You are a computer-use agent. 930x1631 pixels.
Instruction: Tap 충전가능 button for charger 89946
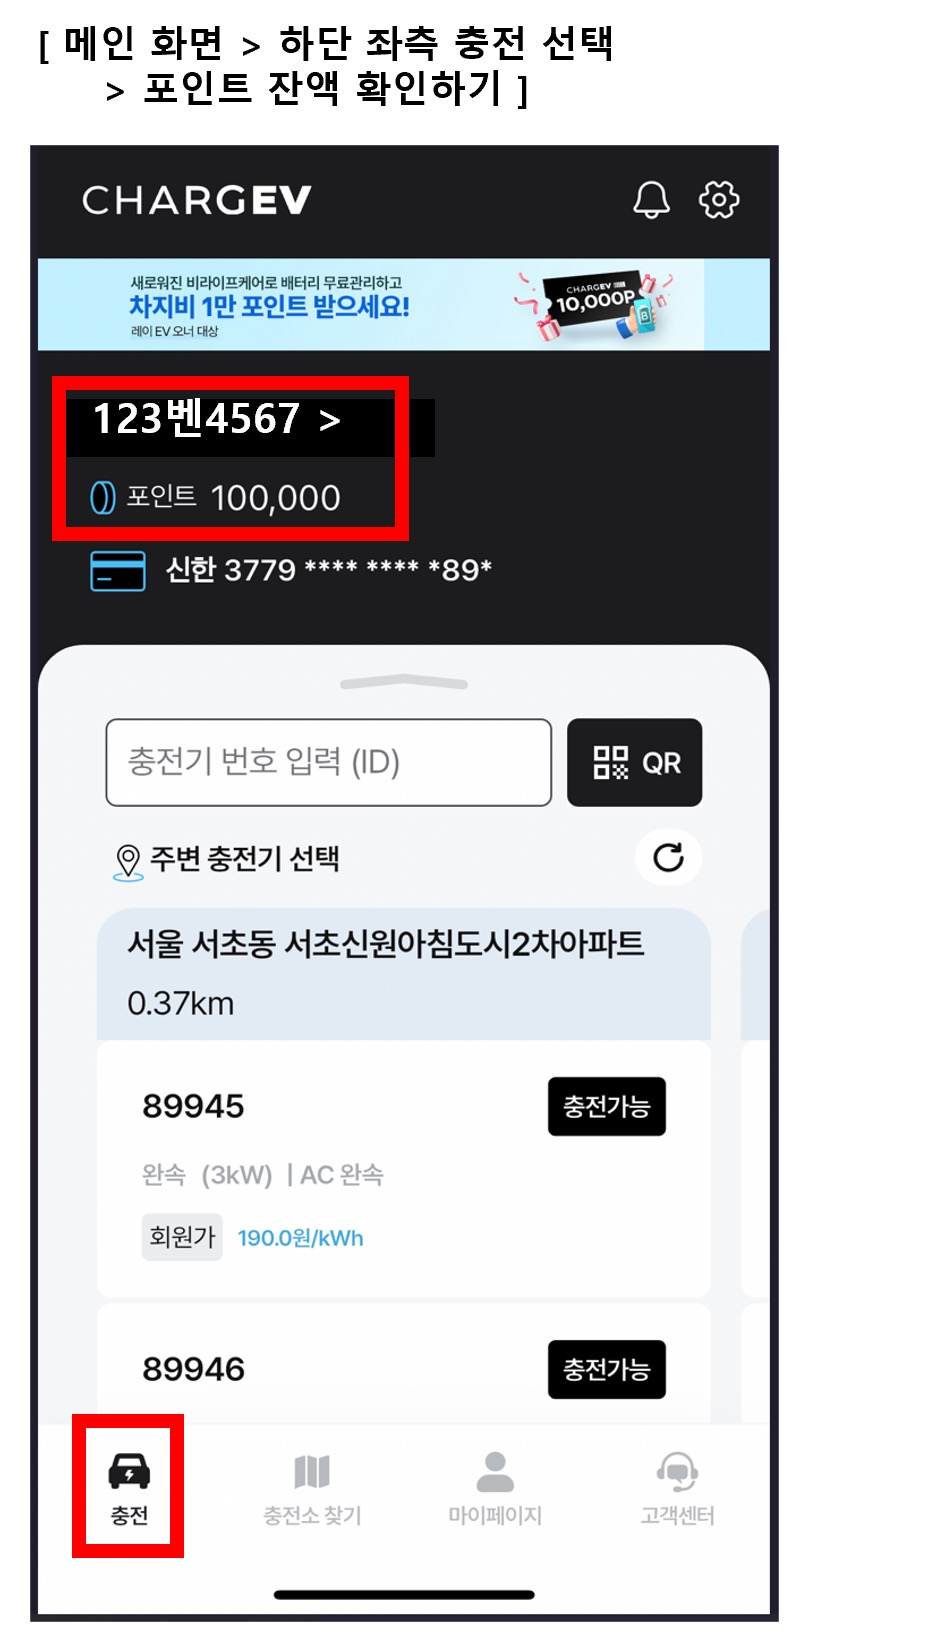coord(607,1369)
